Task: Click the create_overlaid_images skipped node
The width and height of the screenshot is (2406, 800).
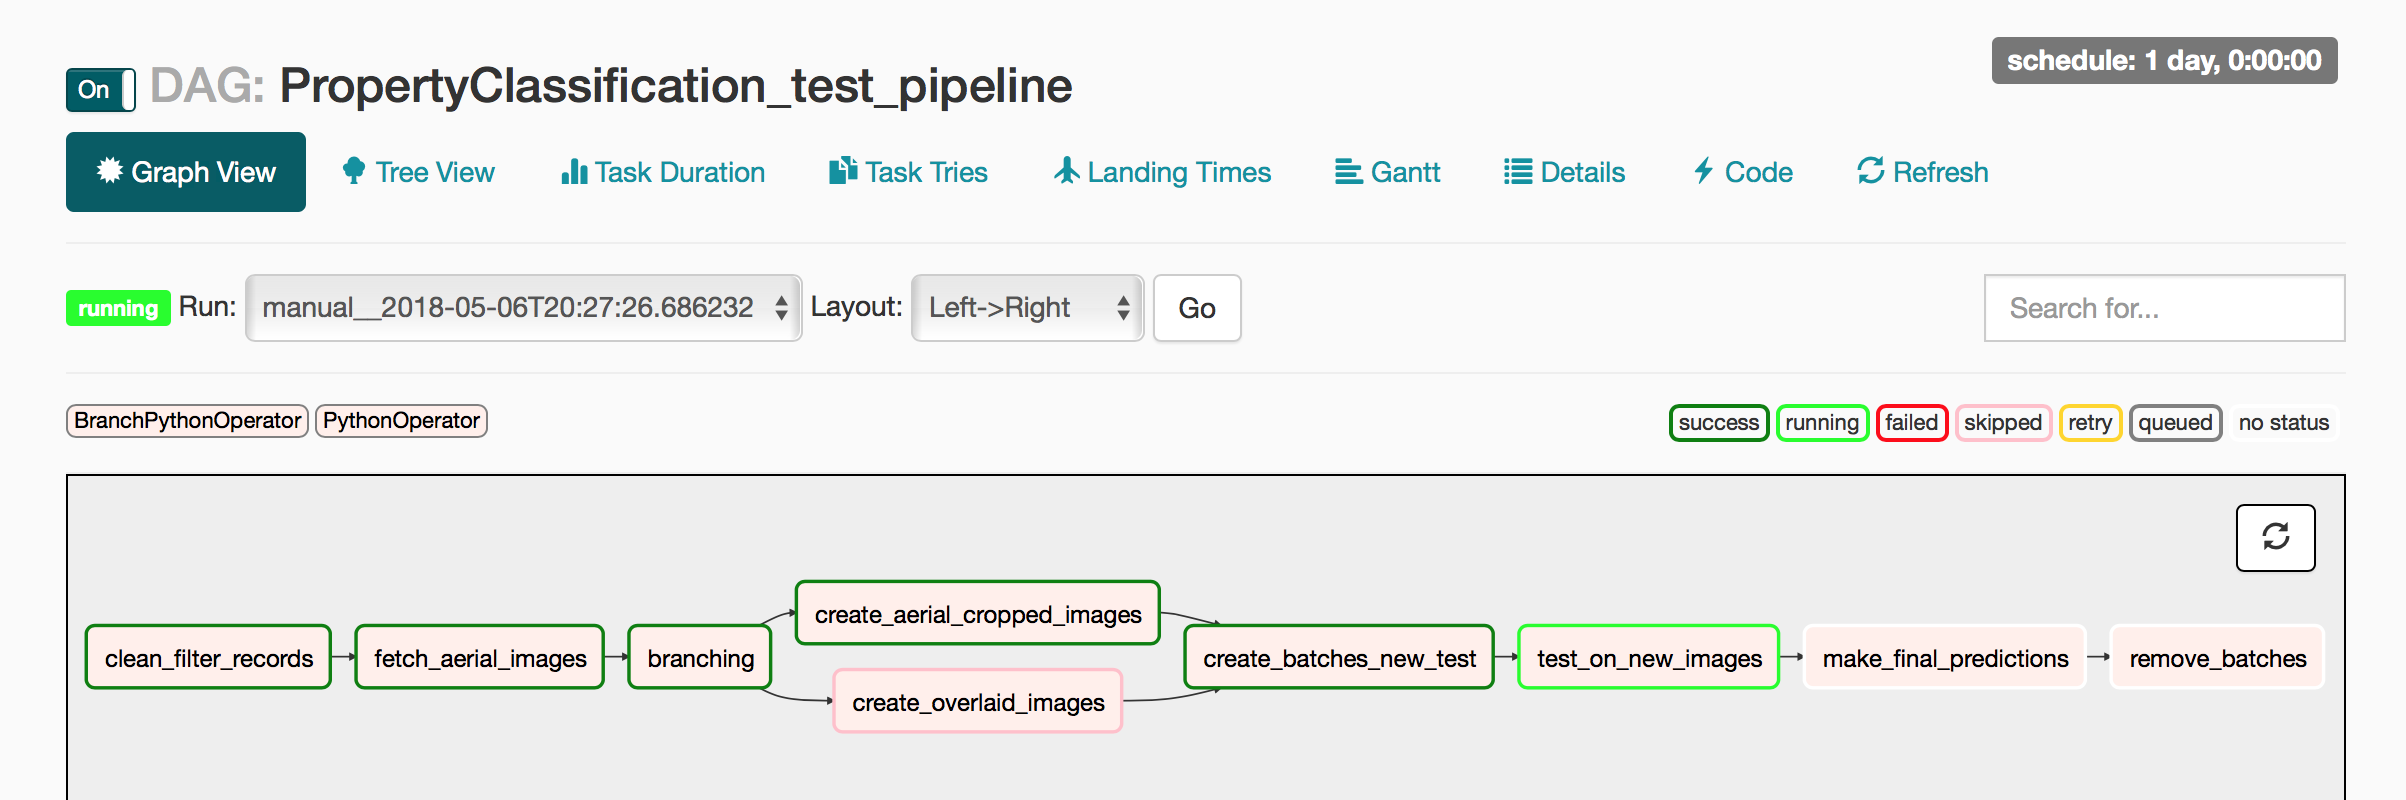Action: click(x=977, y=702)
